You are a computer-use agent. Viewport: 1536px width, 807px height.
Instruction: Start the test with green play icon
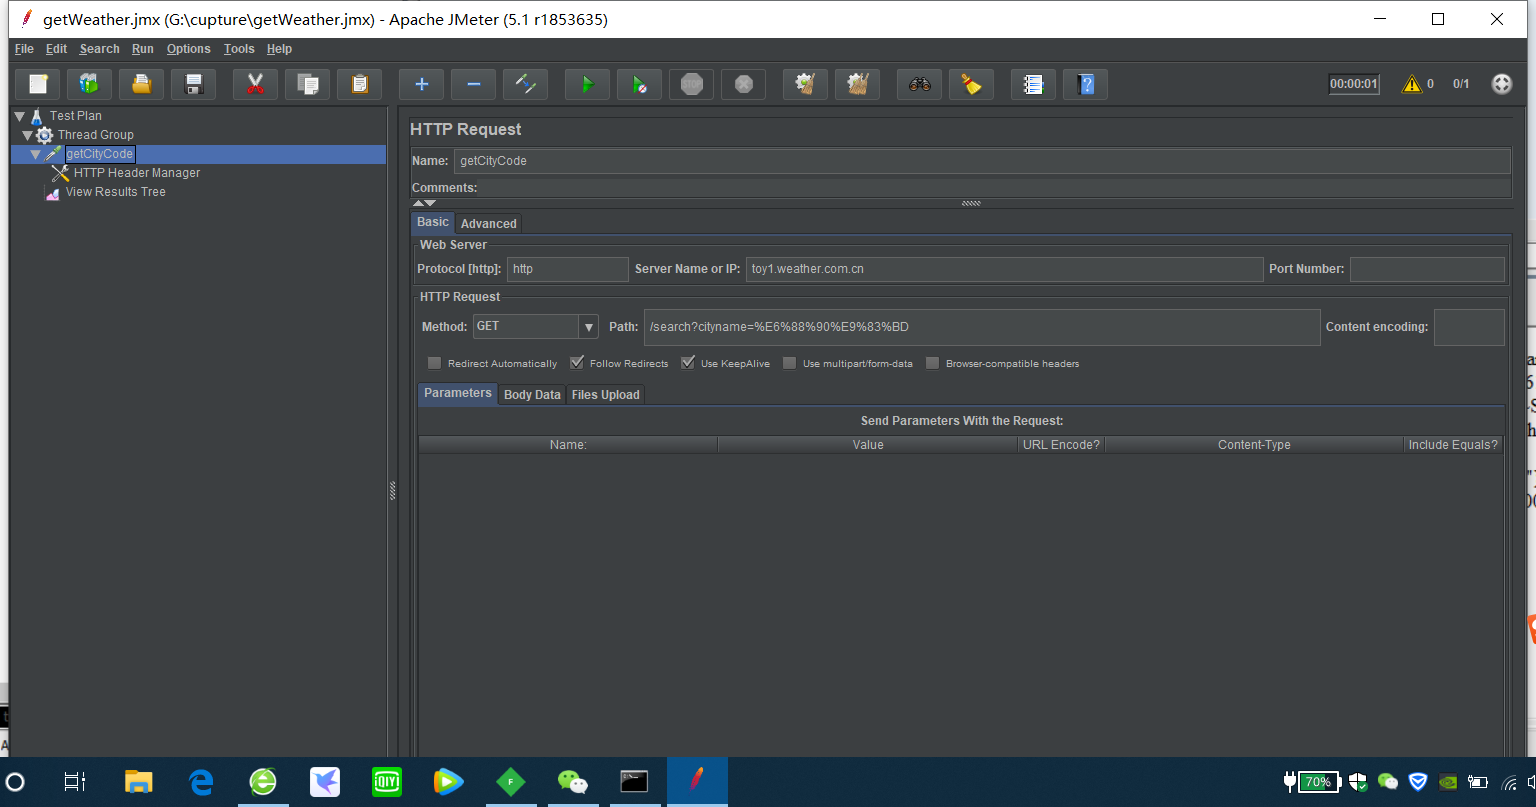588,85
